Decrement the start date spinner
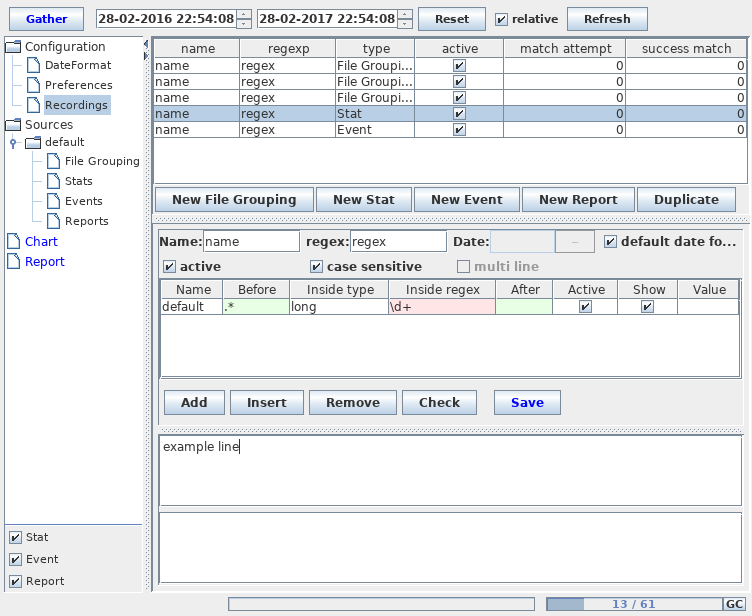The width and height of the screenshot is (752, 616). click(x=244, y=24)
